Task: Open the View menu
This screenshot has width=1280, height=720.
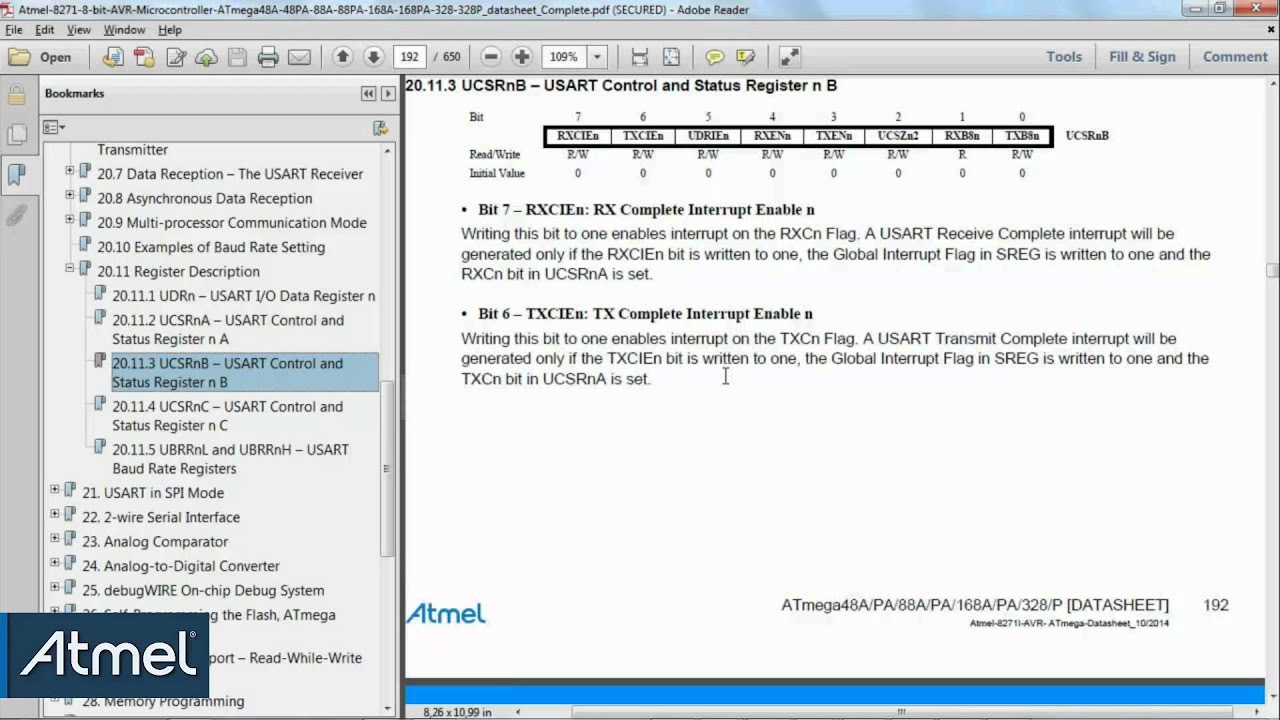Action: click(x=78, y=30)
